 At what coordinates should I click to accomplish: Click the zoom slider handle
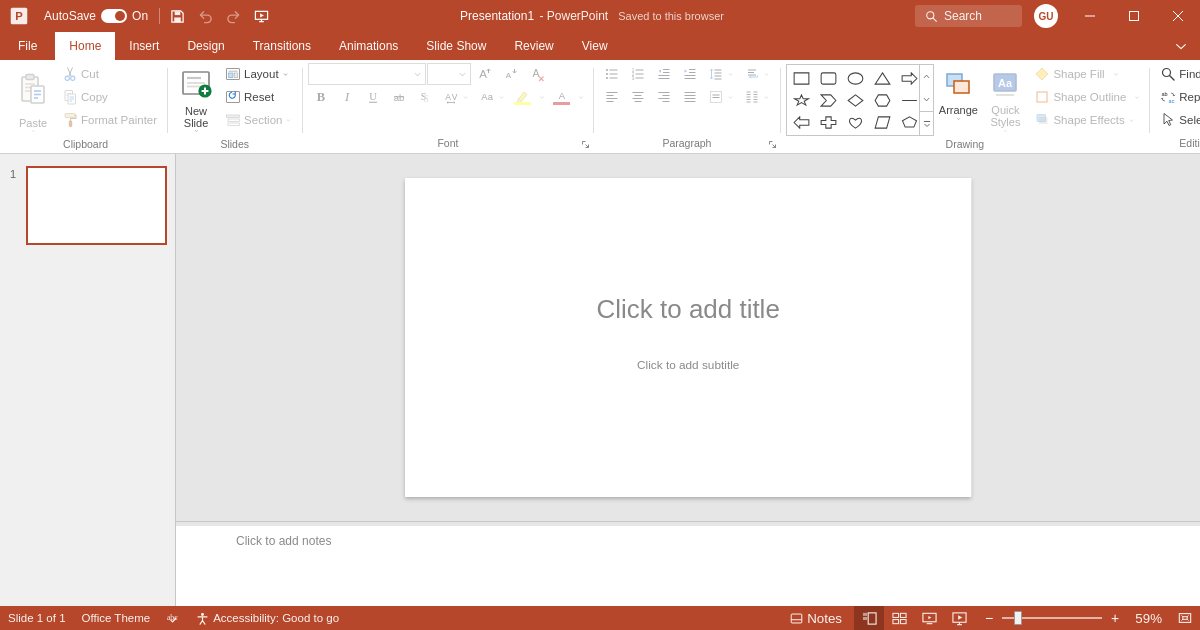click(1018, 618)
